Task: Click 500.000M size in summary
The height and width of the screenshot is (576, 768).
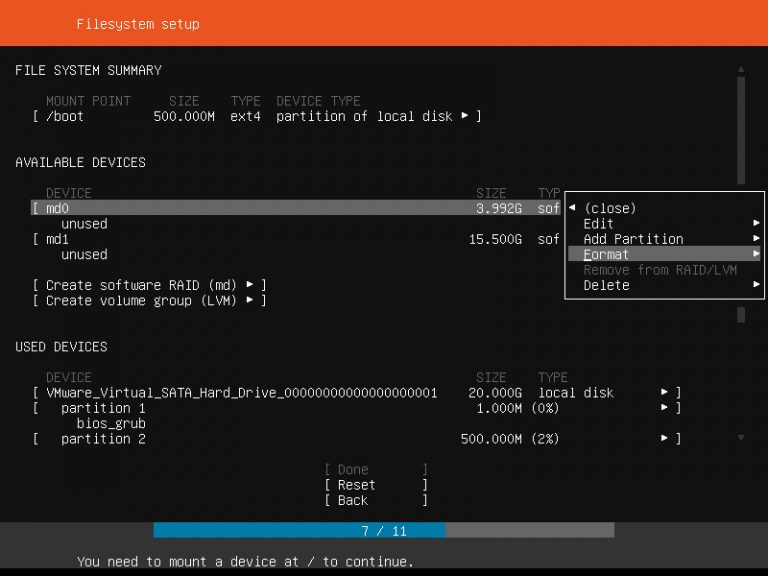Action: coord(184,116)
